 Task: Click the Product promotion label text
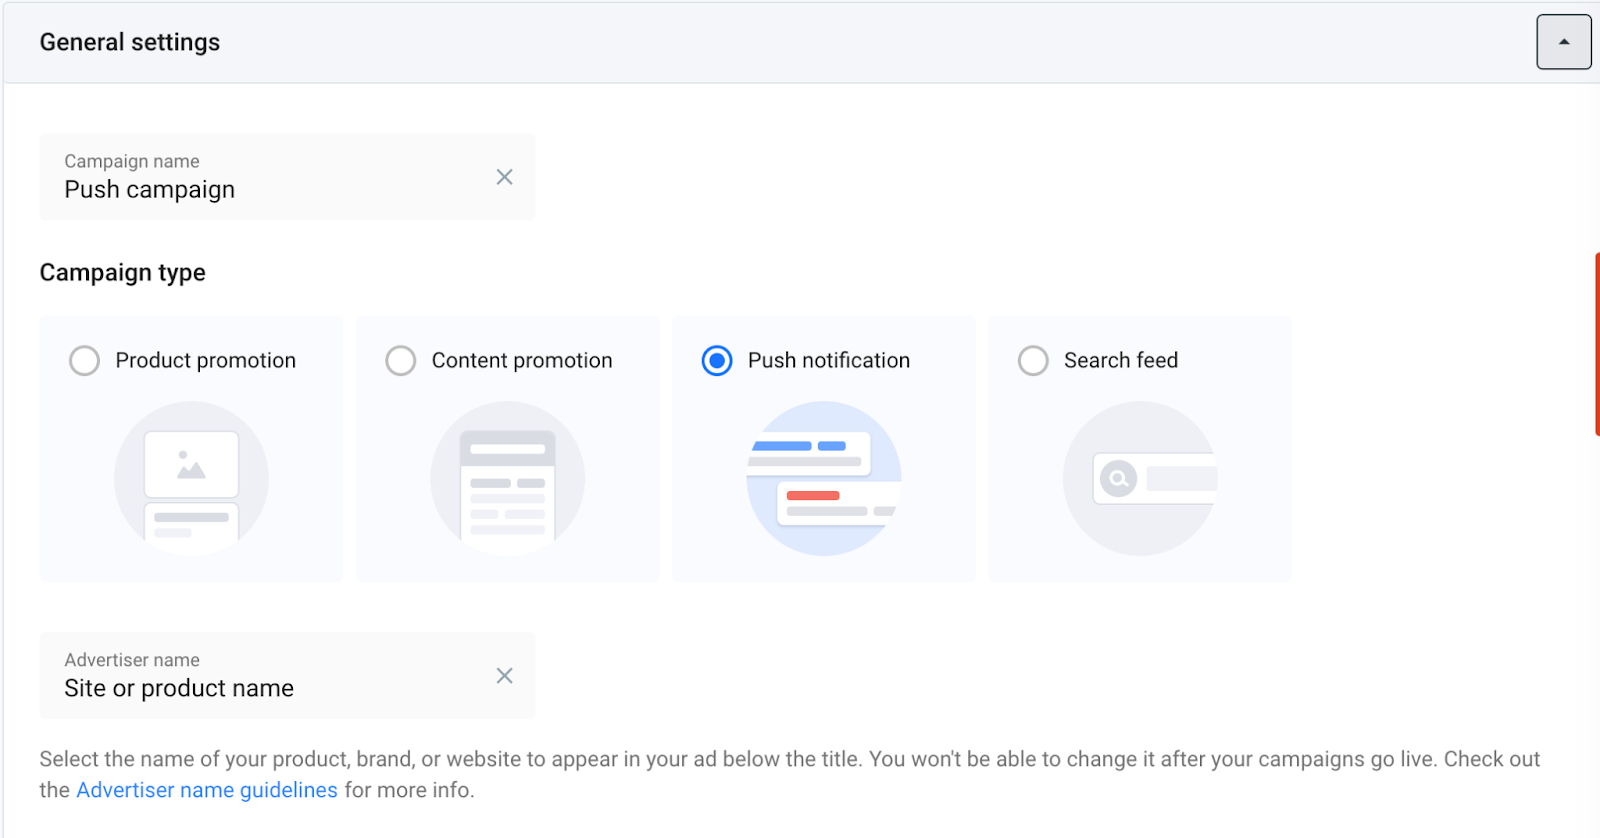pos(205,361)
